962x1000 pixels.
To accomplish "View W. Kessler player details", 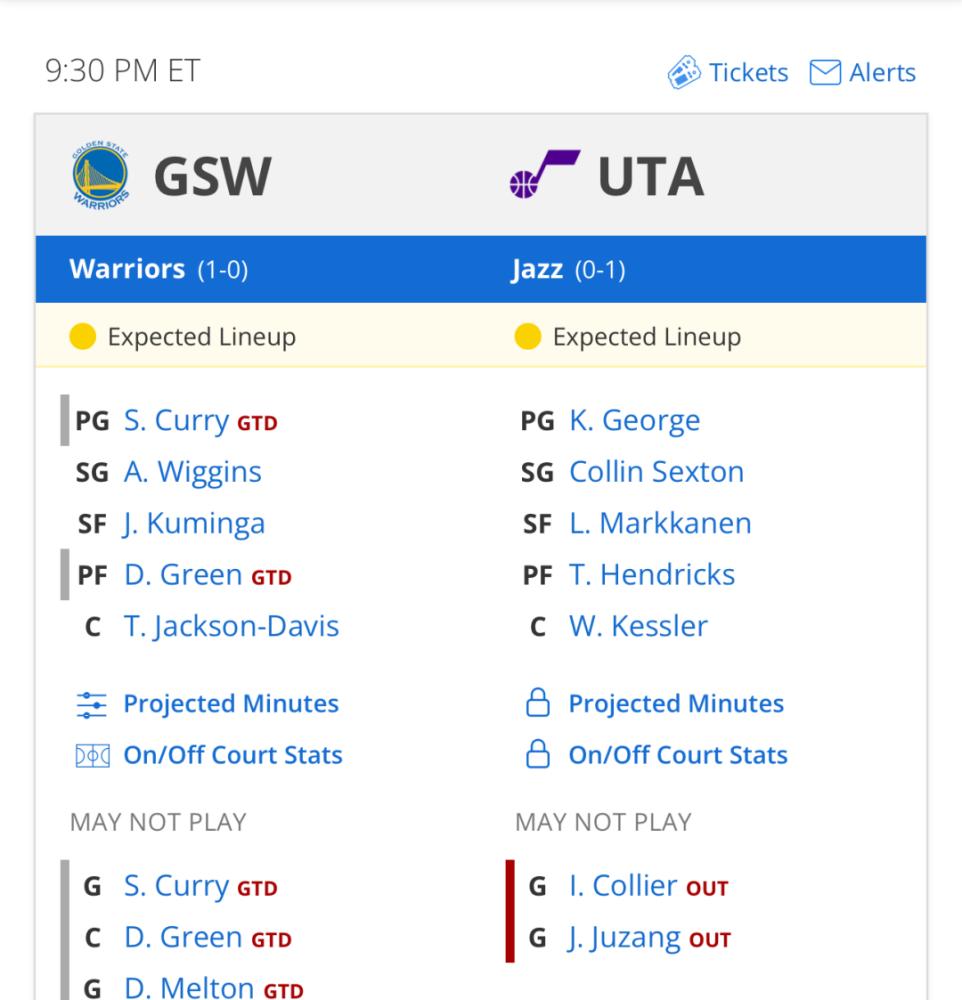I will click(x=639, y=626).
